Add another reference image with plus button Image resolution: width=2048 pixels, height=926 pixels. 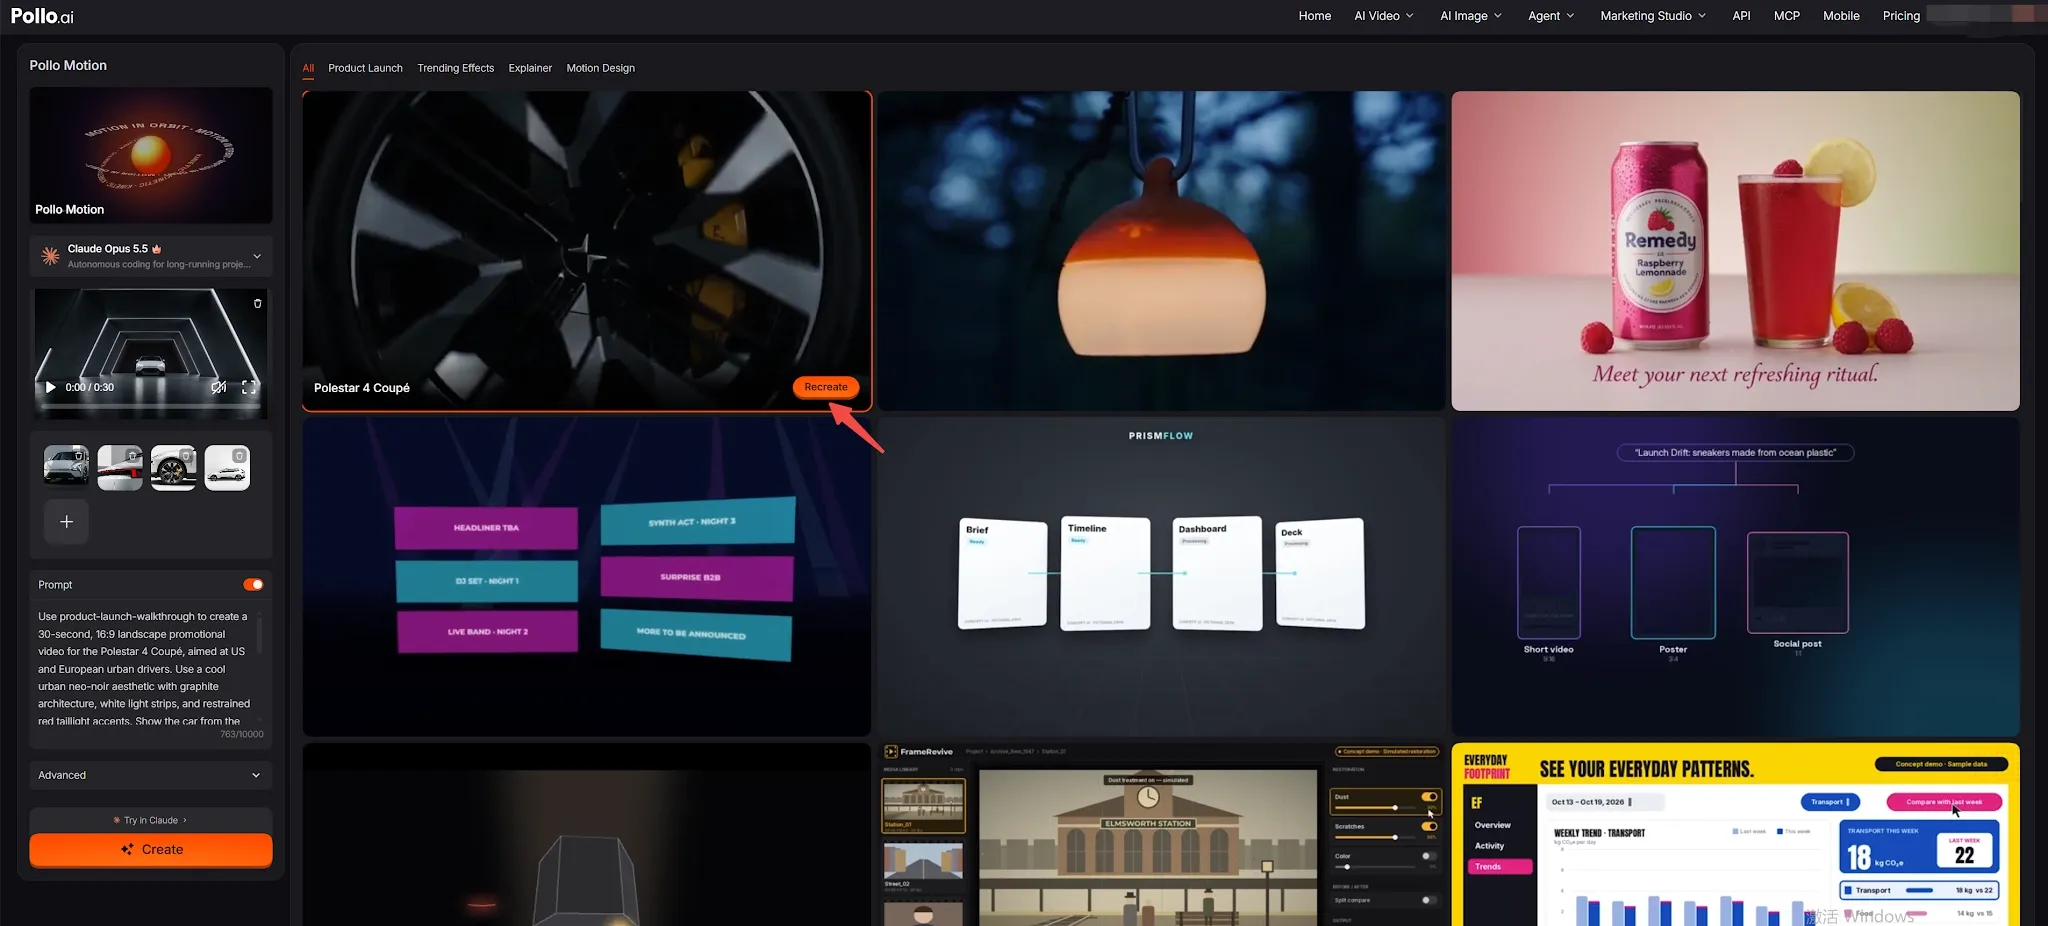click(x=66, y=521)
